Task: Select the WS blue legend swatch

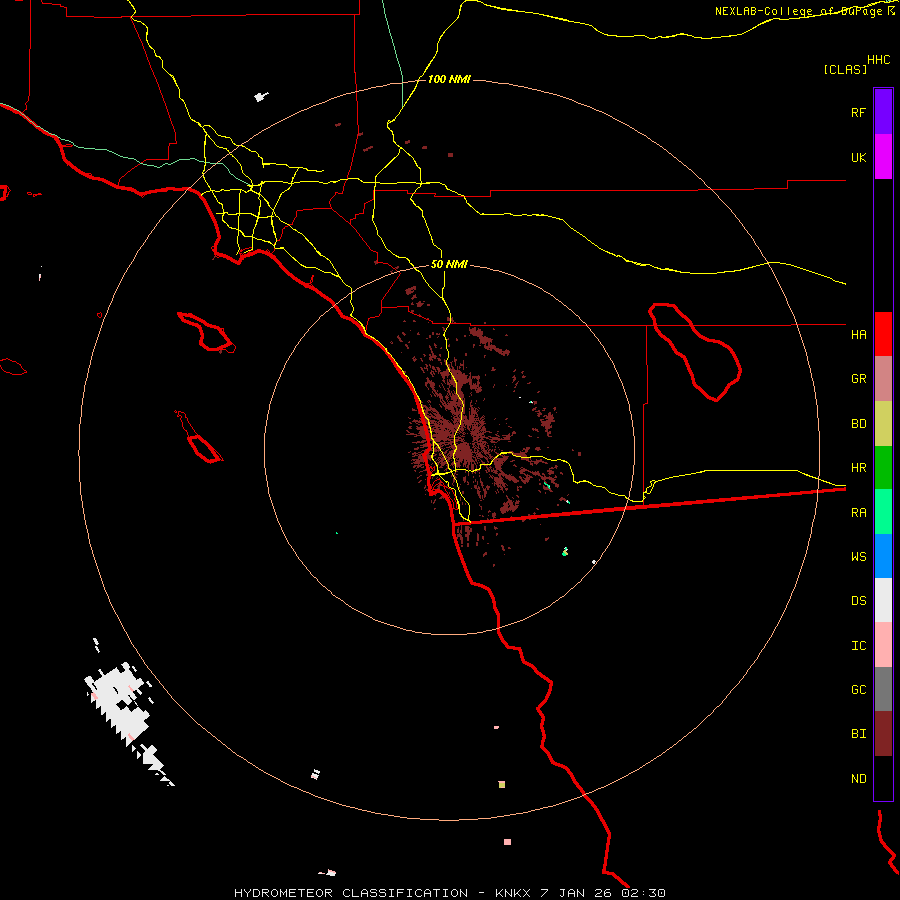Action: (x=883, y=556)
